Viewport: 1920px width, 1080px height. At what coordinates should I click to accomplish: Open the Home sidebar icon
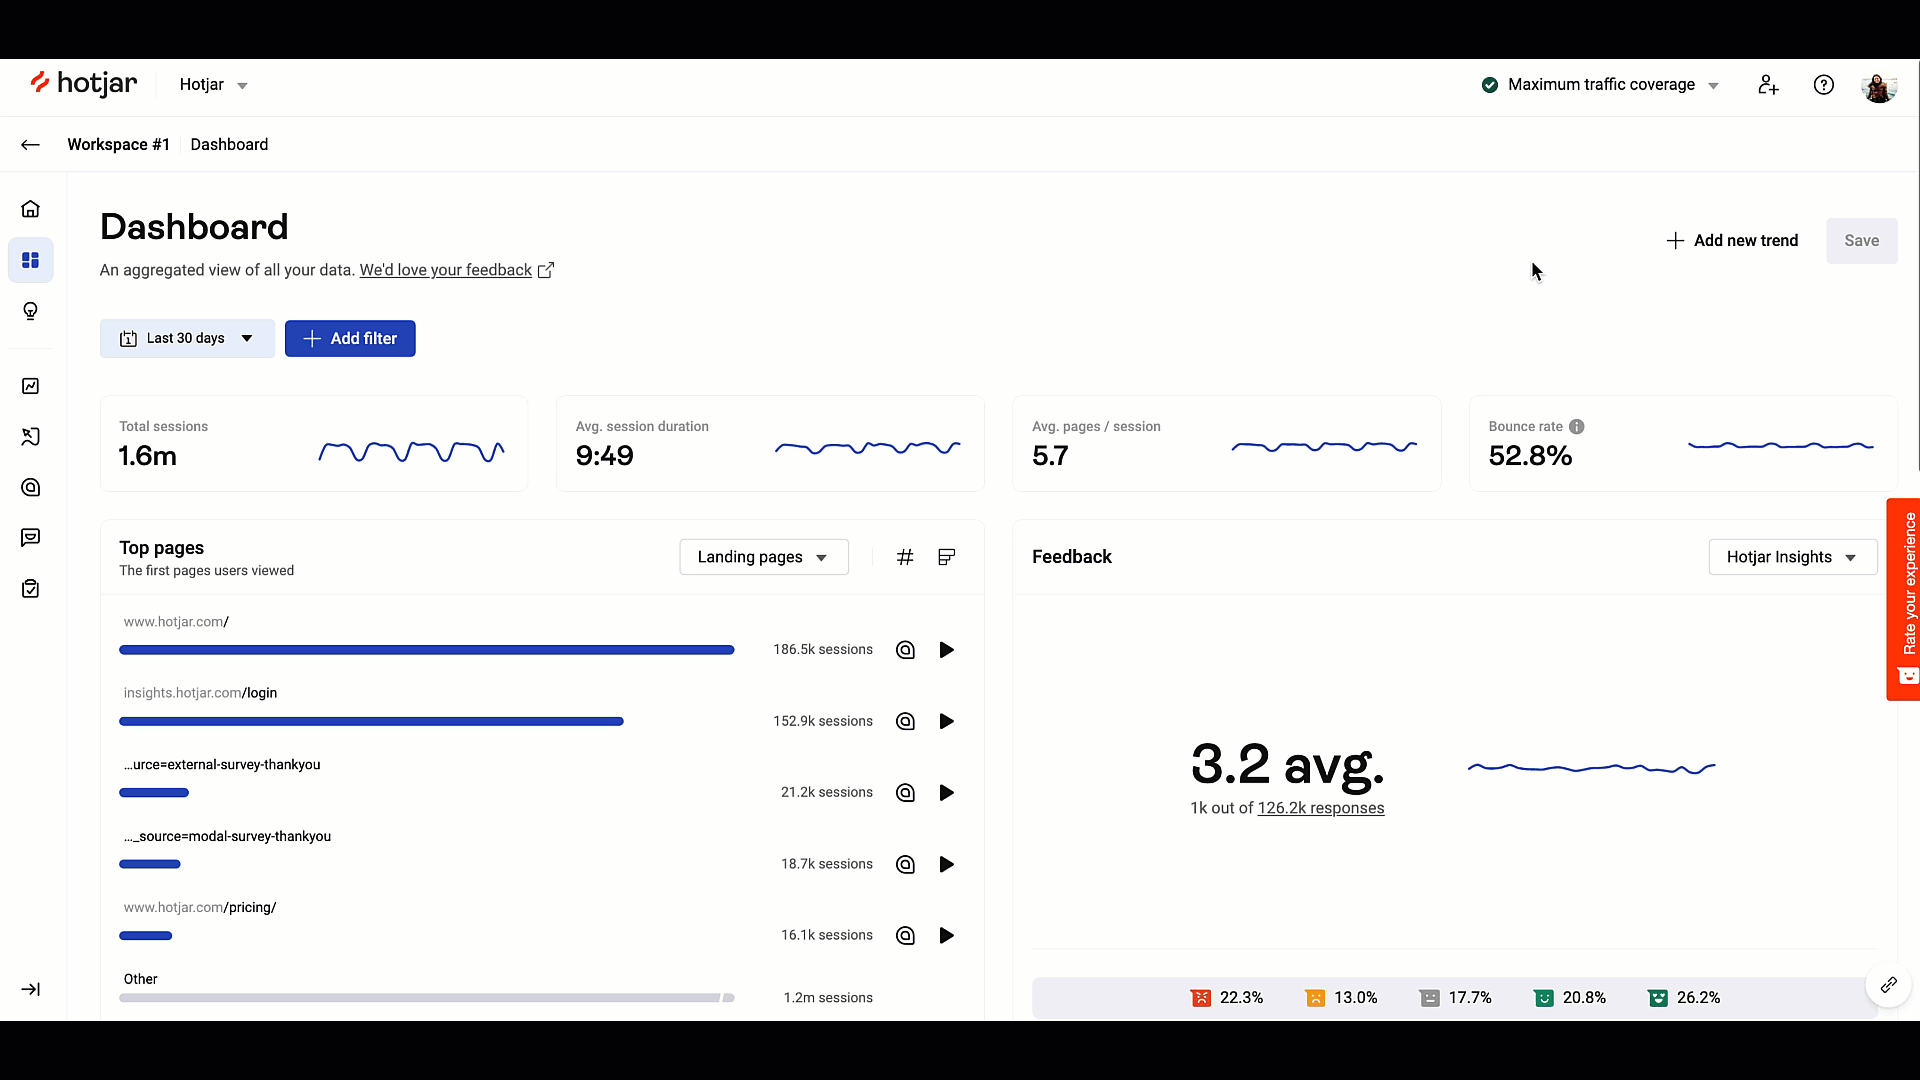(31, 209)
